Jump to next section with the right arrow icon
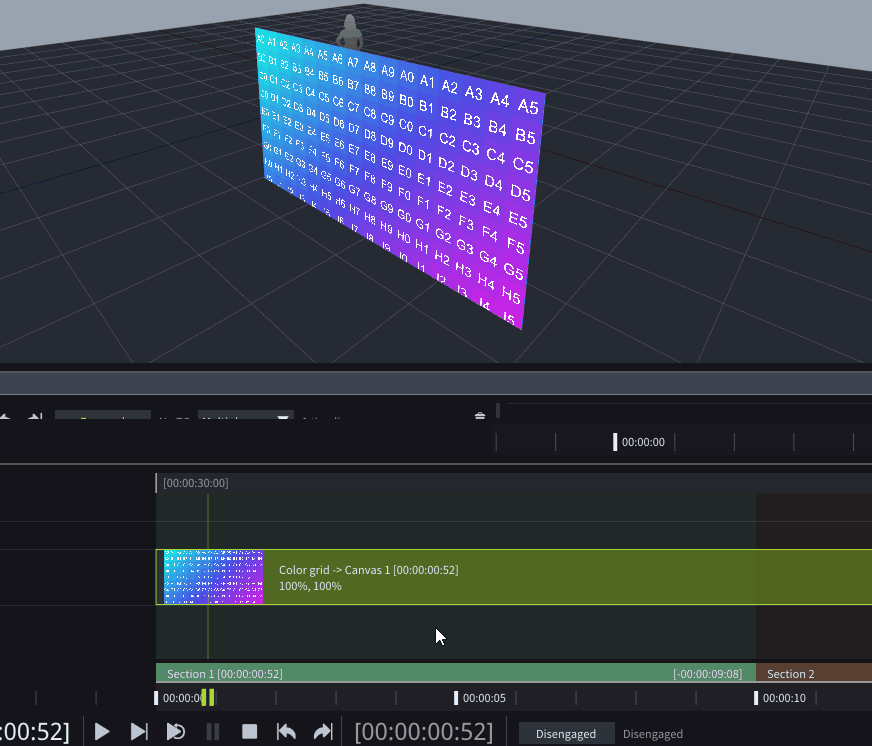This screenshot has width=872, height=746. (322, 732)
